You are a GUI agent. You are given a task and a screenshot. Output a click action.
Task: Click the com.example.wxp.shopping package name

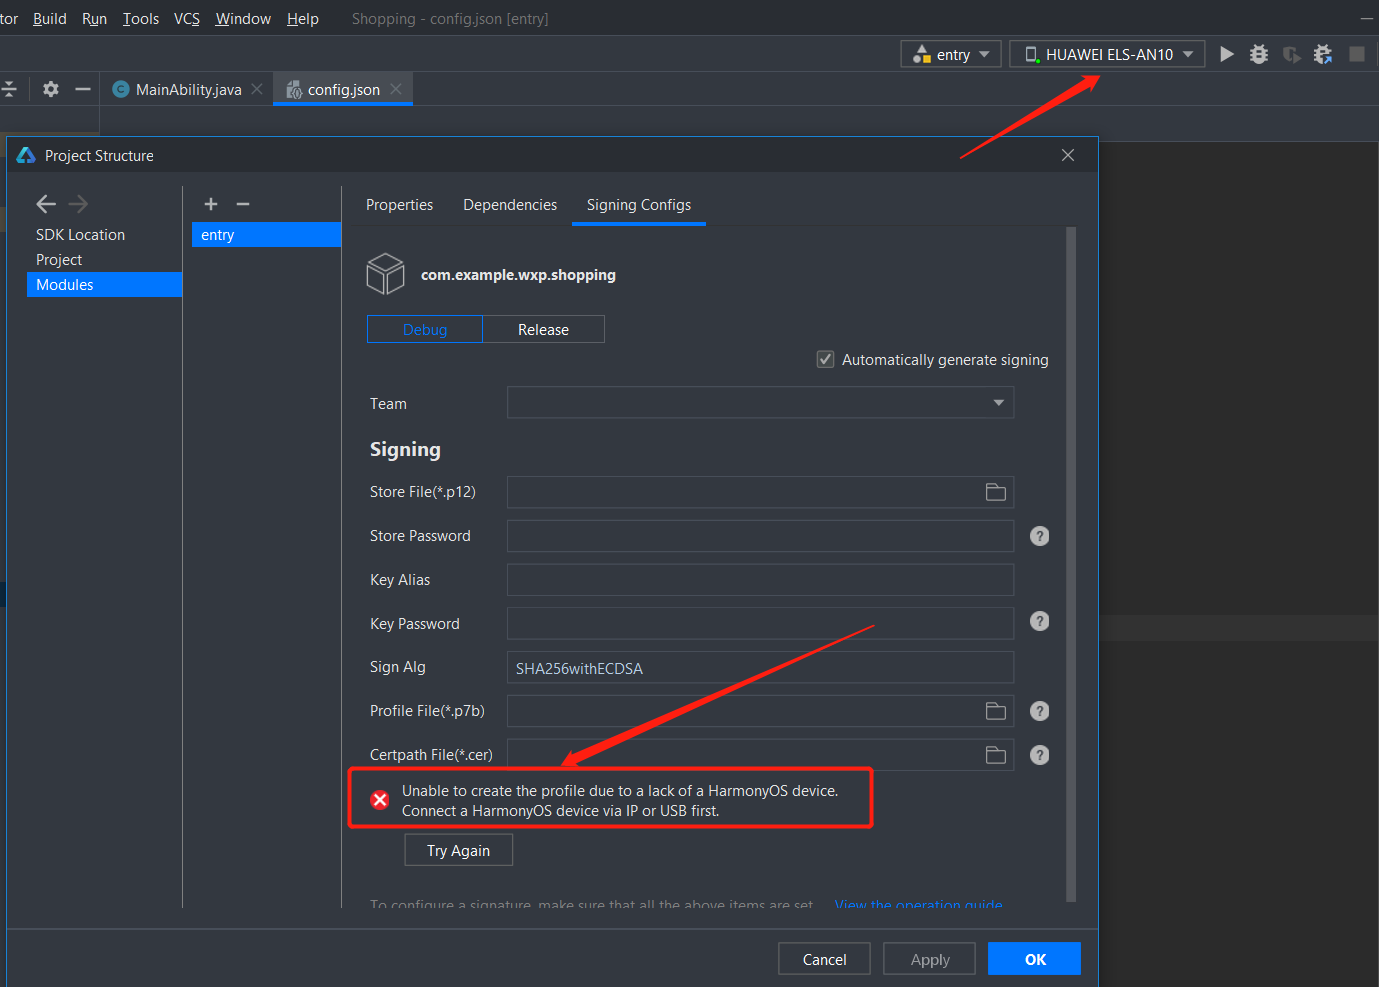point(518,275)
